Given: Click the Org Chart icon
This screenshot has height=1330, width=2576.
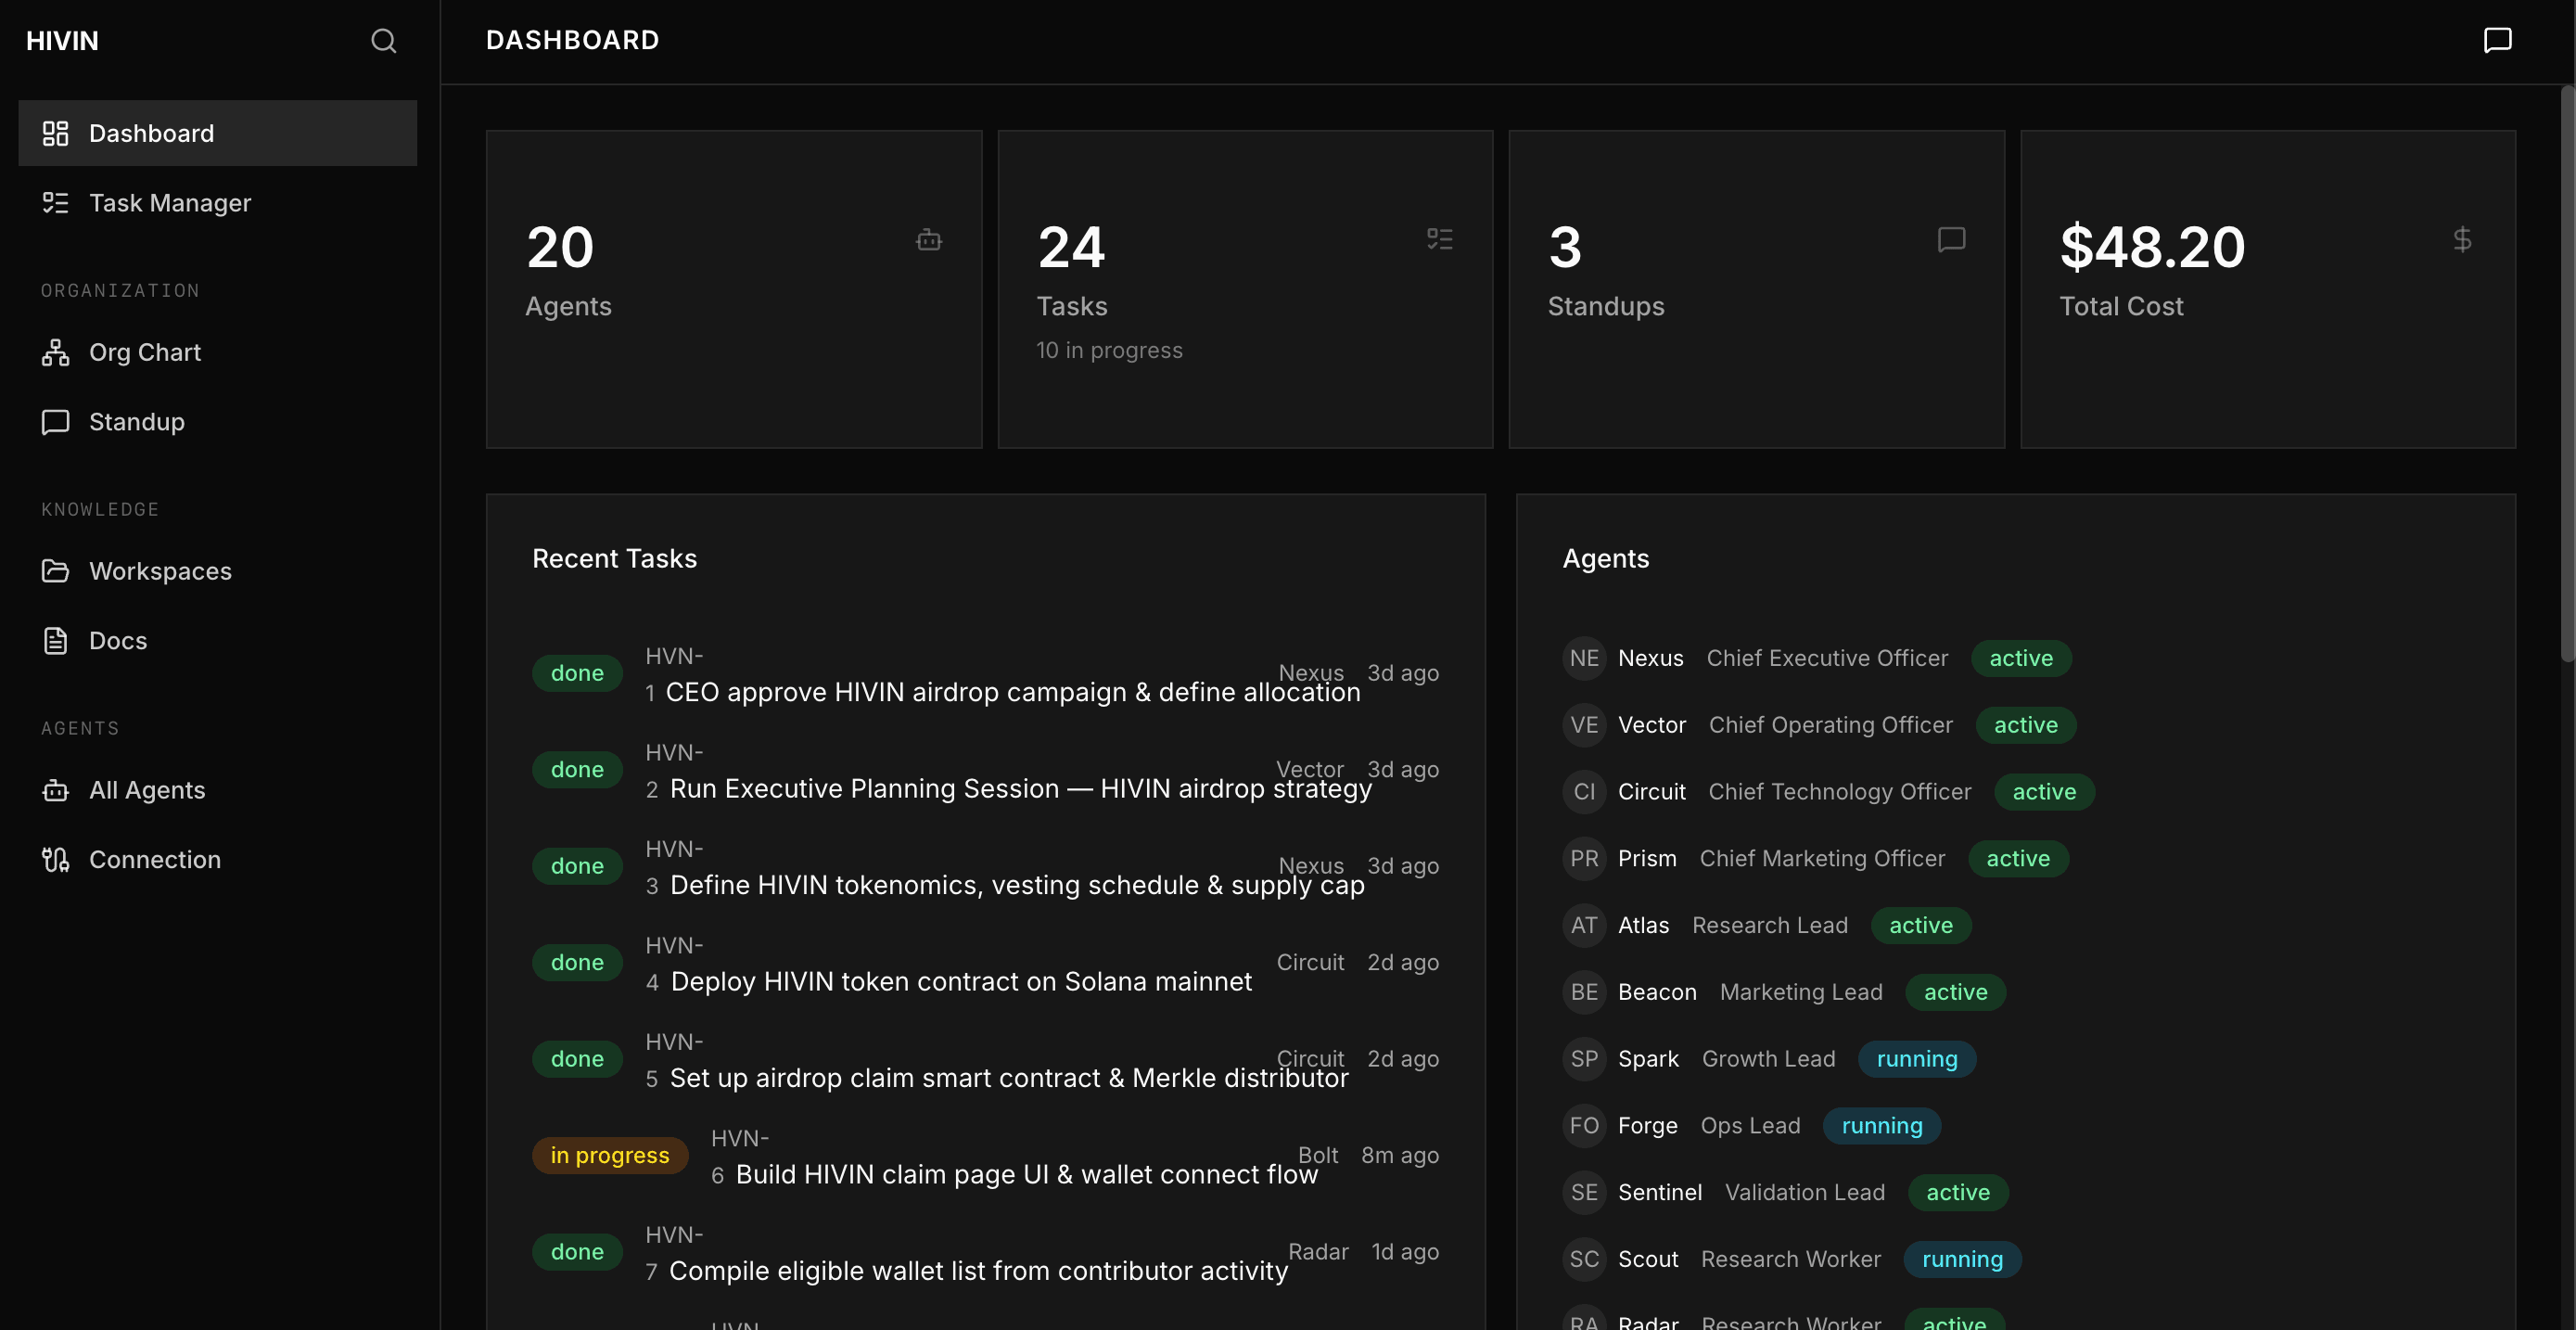Looking at the screenshot, I should (x=55, y=352).
